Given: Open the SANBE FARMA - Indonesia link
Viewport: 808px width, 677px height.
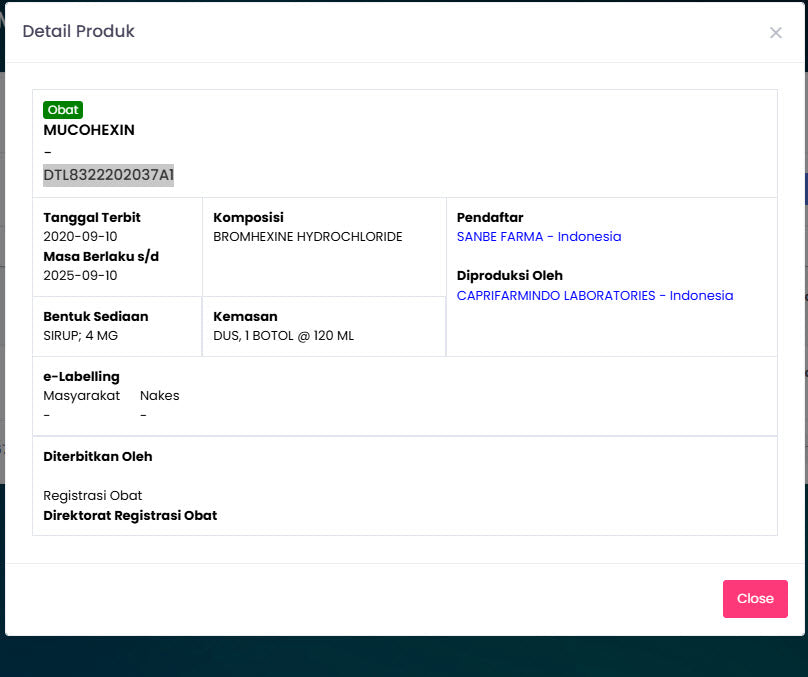Looking at the screenshot, I should (x=538, y=237).
